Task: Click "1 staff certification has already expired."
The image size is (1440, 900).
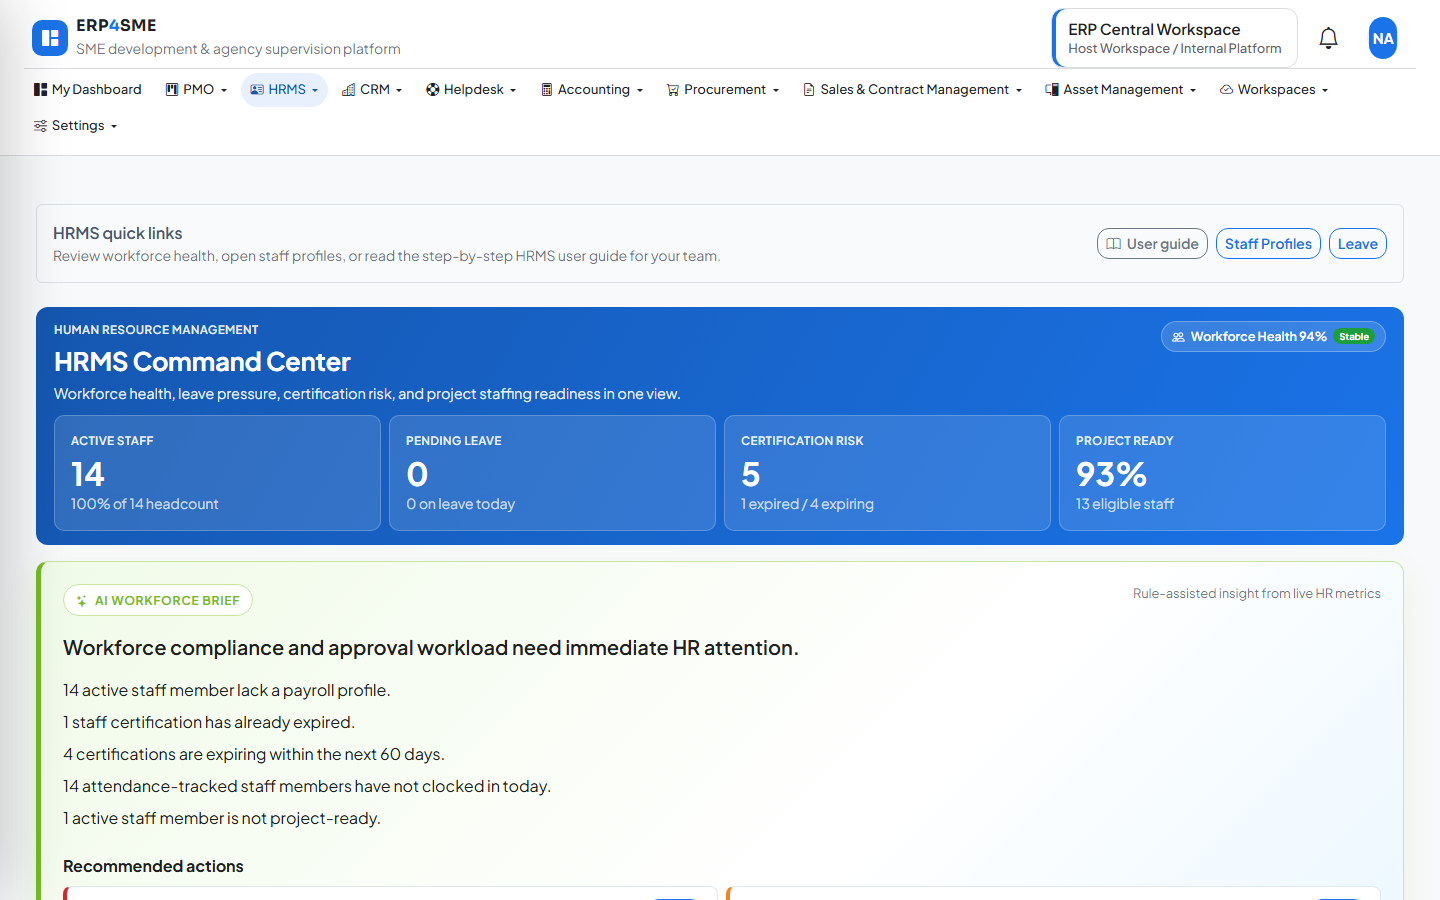Action: tap(209, 722)
